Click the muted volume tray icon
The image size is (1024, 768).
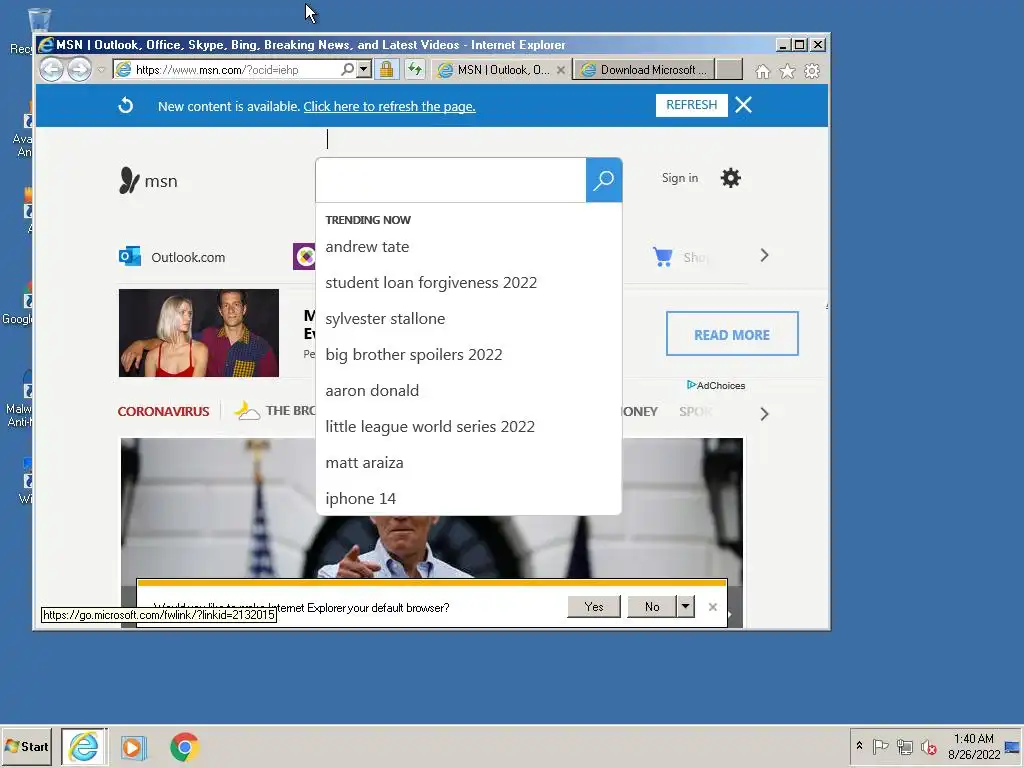click(x=928, y=746)
